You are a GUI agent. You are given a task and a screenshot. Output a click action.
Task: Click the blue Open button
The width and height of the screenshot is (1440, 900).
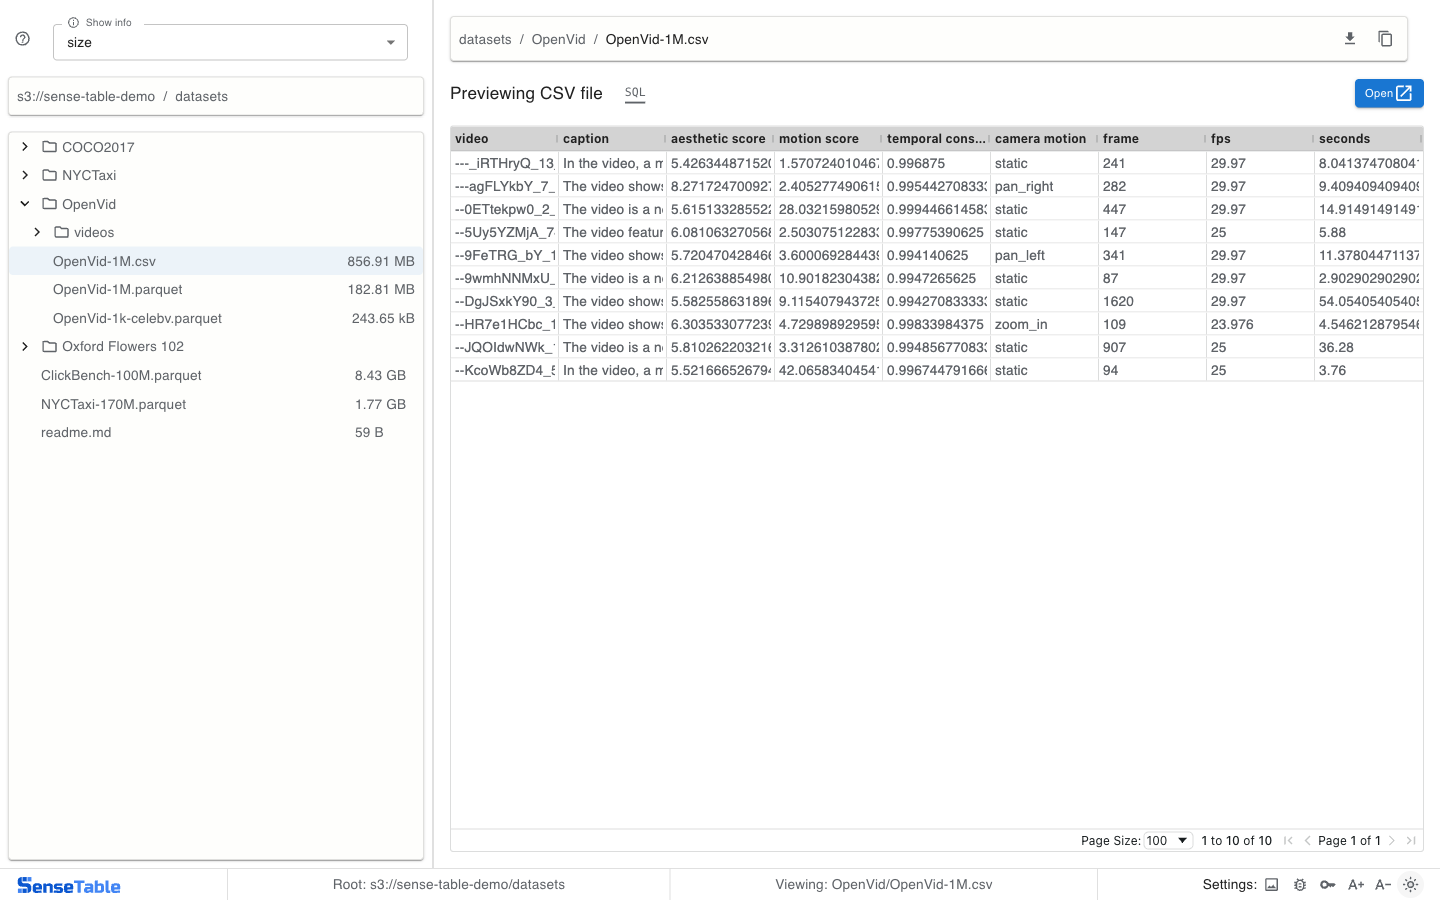1388,93
